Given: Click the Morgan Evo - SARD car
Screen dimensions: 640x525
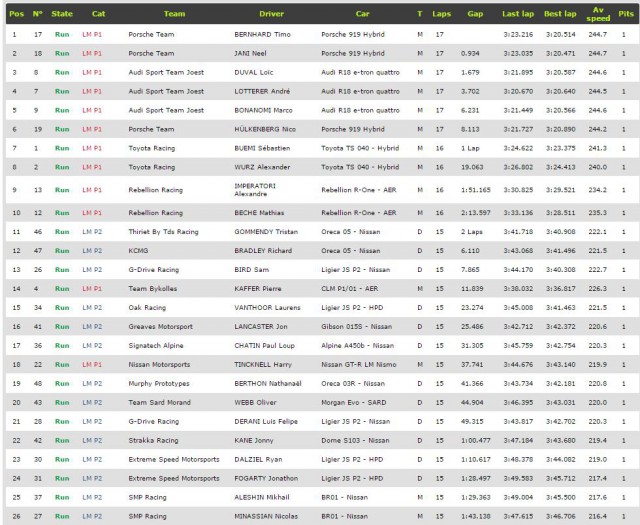Looking at the screenshot, I should tap(353, 403).
